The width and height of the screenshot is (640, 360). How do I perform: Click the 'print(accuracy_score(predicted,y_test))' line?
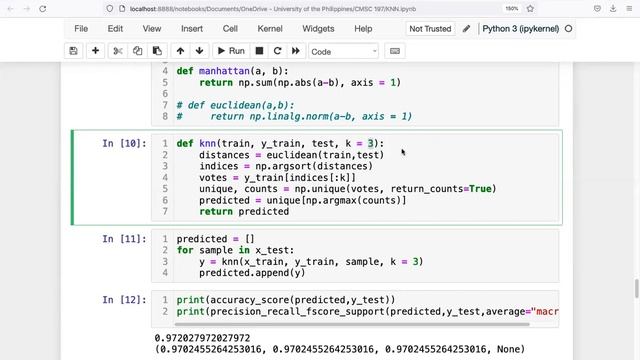pos(286,300)
